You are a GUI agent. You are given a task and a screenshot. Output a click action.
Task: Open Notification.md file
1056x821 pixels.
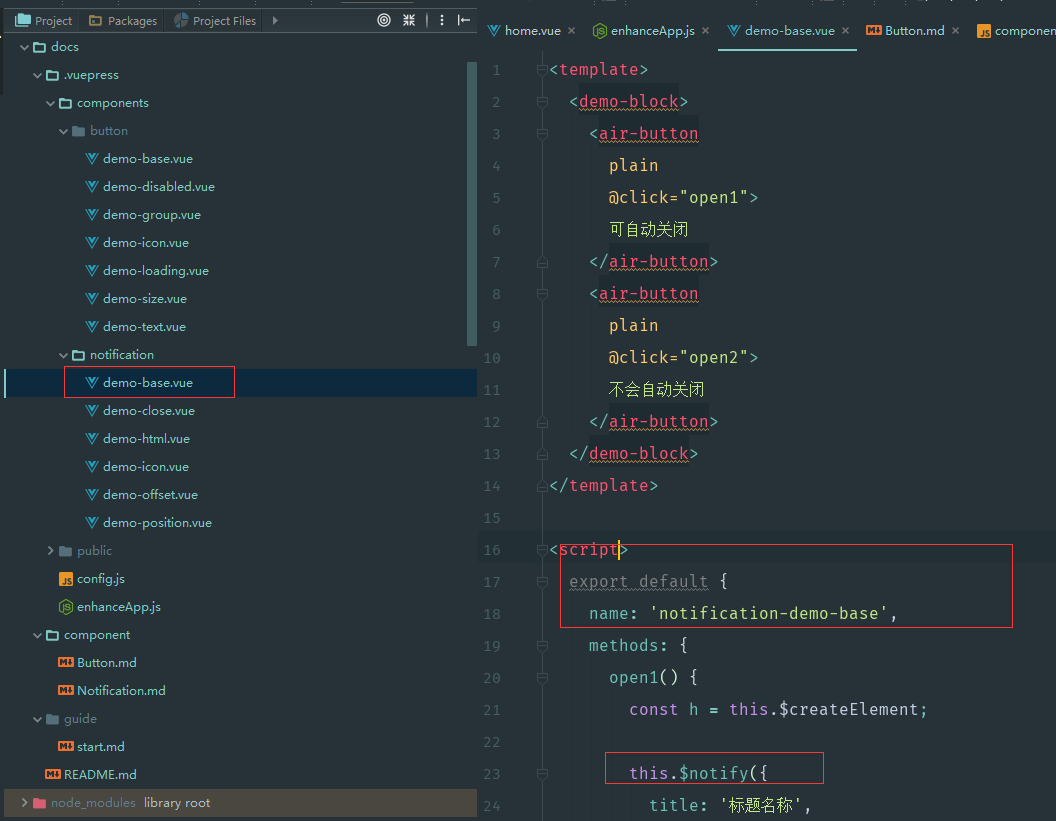121,691
